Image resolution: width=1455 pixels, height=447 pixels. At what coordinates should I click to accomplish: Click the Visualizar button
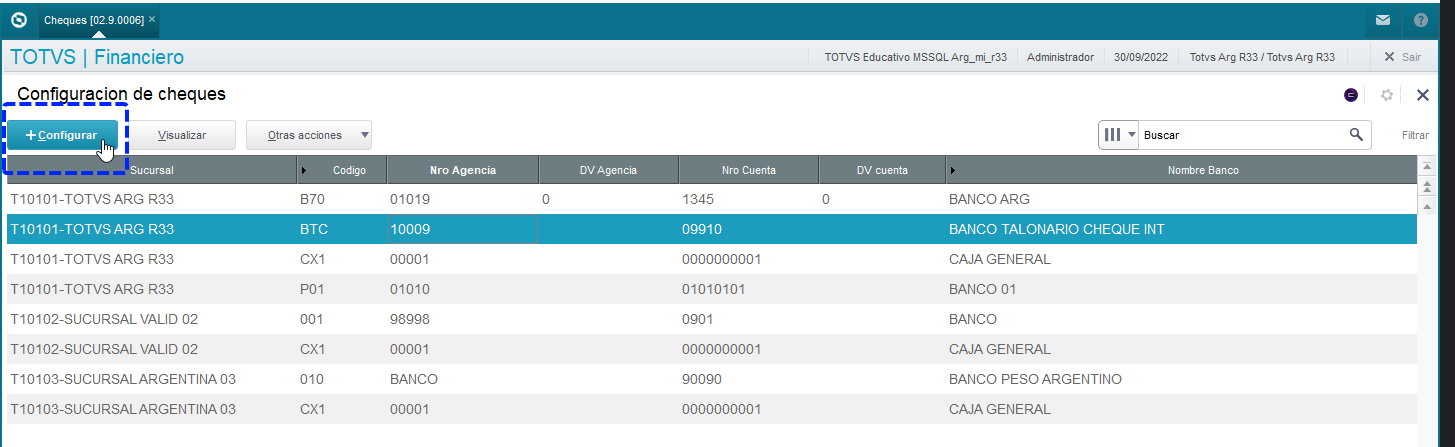tap(182, 135)
